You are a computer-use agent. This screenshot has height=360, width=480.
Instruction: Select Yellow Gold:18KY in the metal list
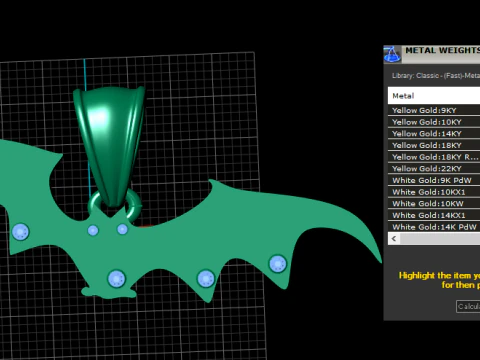coord(434,145)
